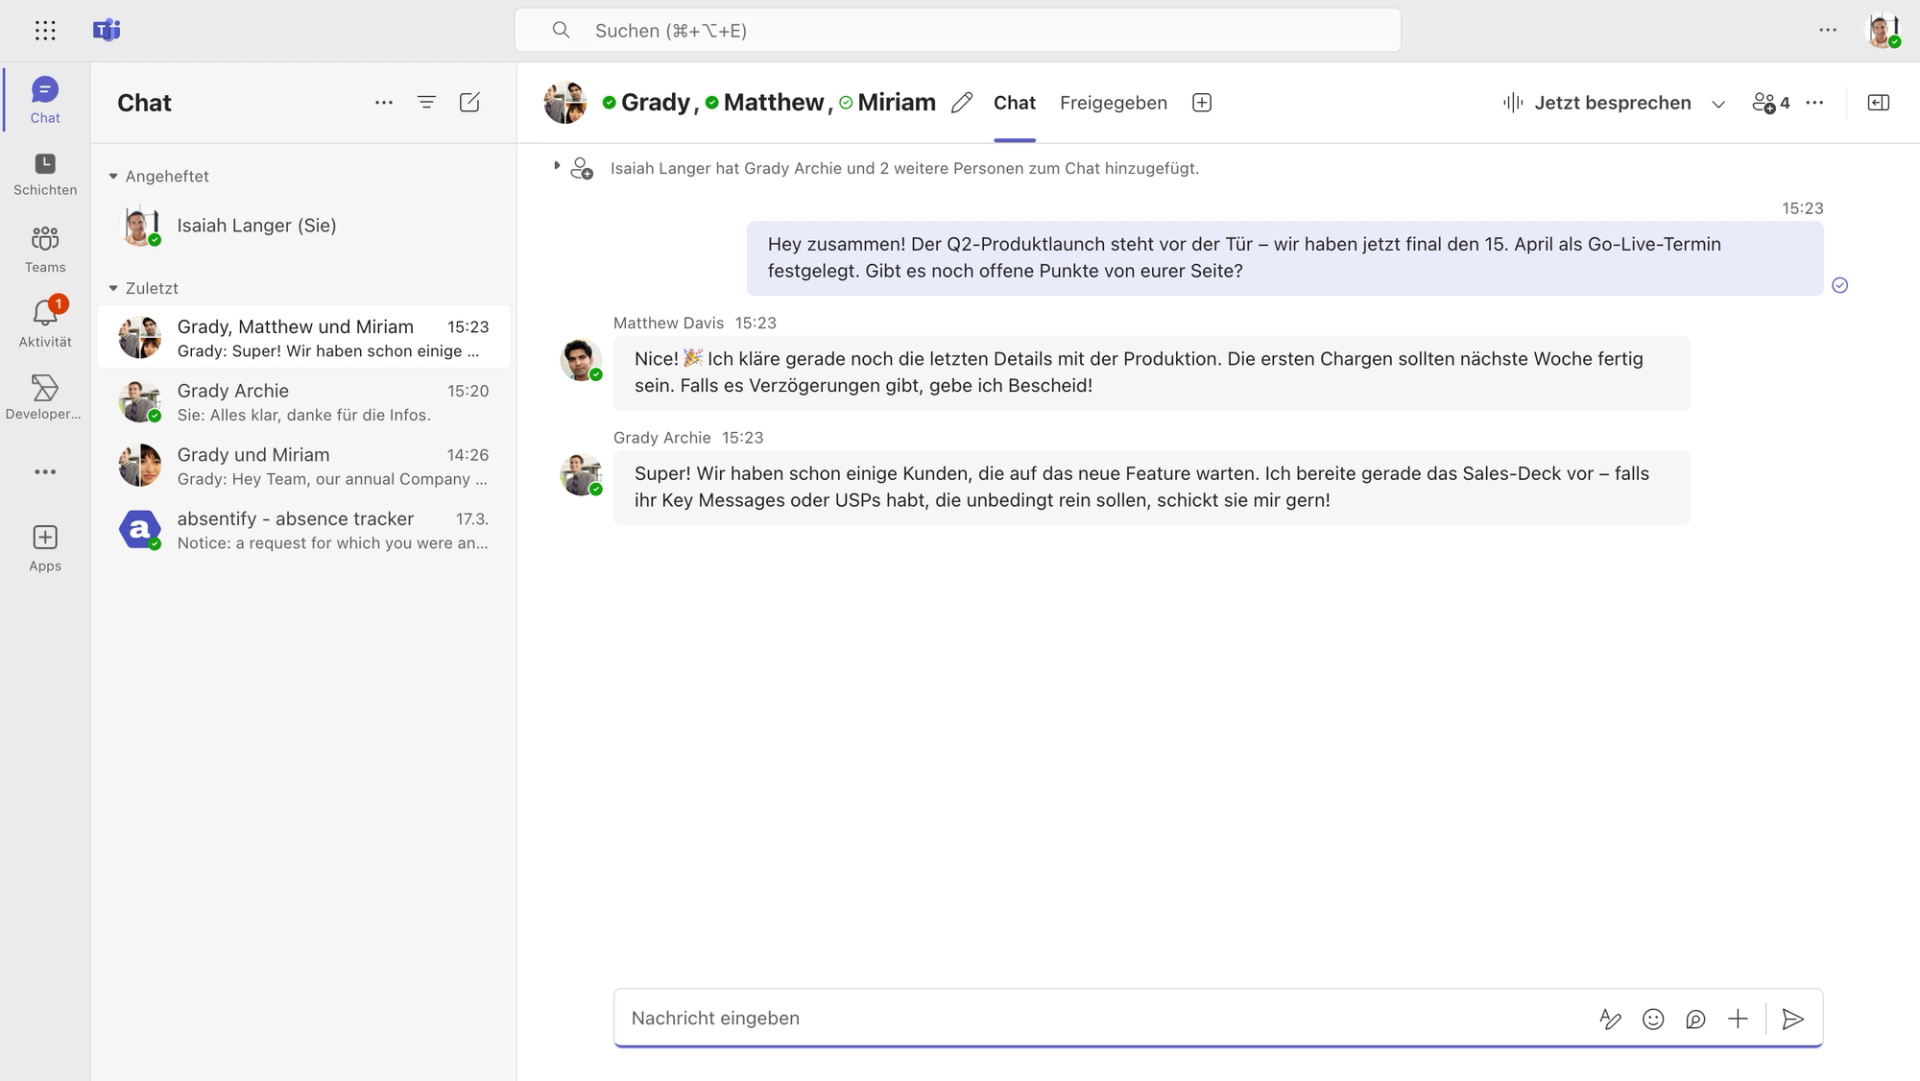
Task: Open the emoji picker in message box
Action: point(1653,1019)
